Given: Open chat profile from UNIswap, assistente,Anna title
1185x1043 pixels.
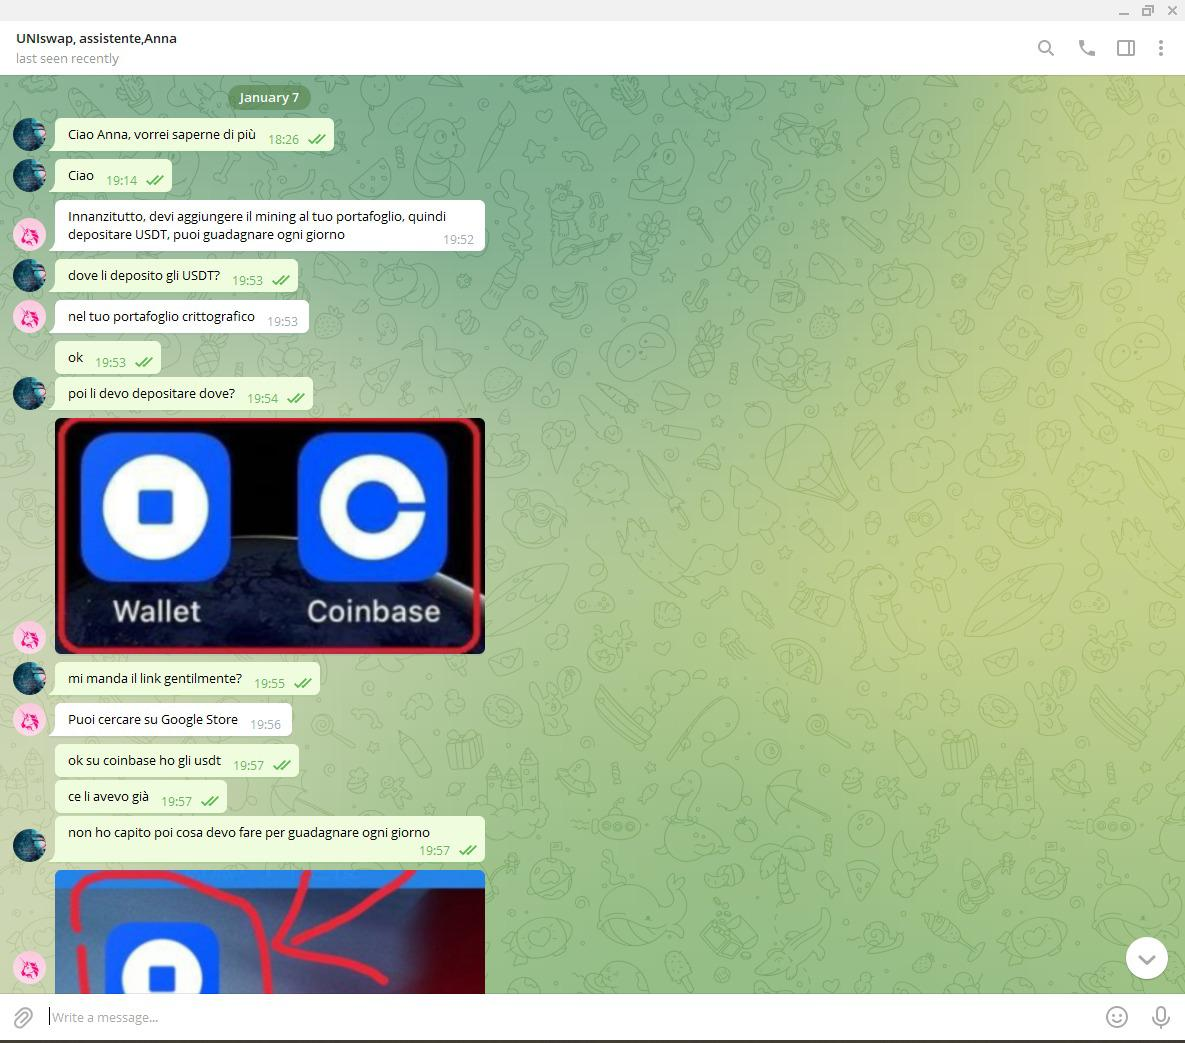Looking at the screenshot, I should [96, 38].
